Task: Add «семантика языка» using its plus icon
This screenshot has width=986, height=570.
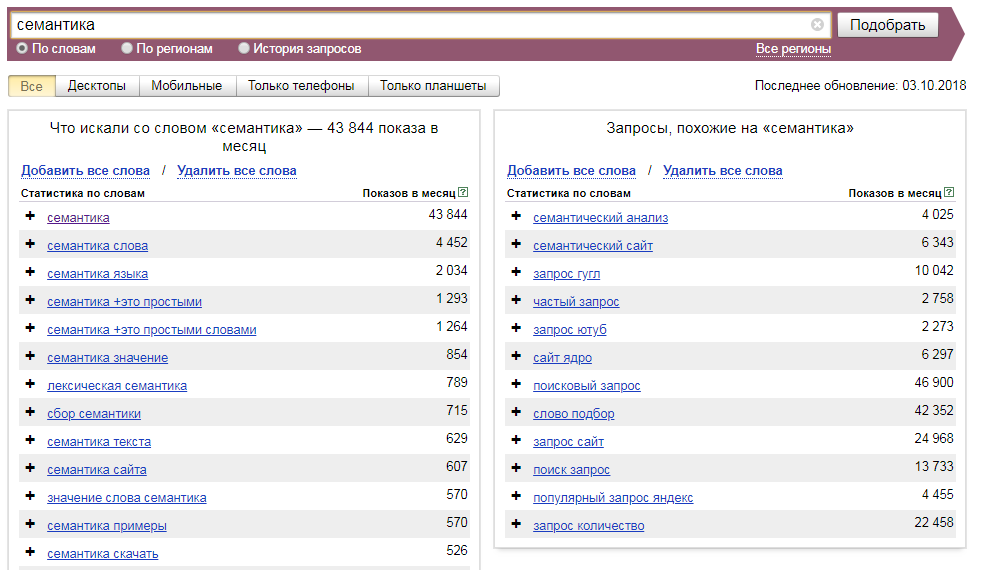Action: [30, 273]
